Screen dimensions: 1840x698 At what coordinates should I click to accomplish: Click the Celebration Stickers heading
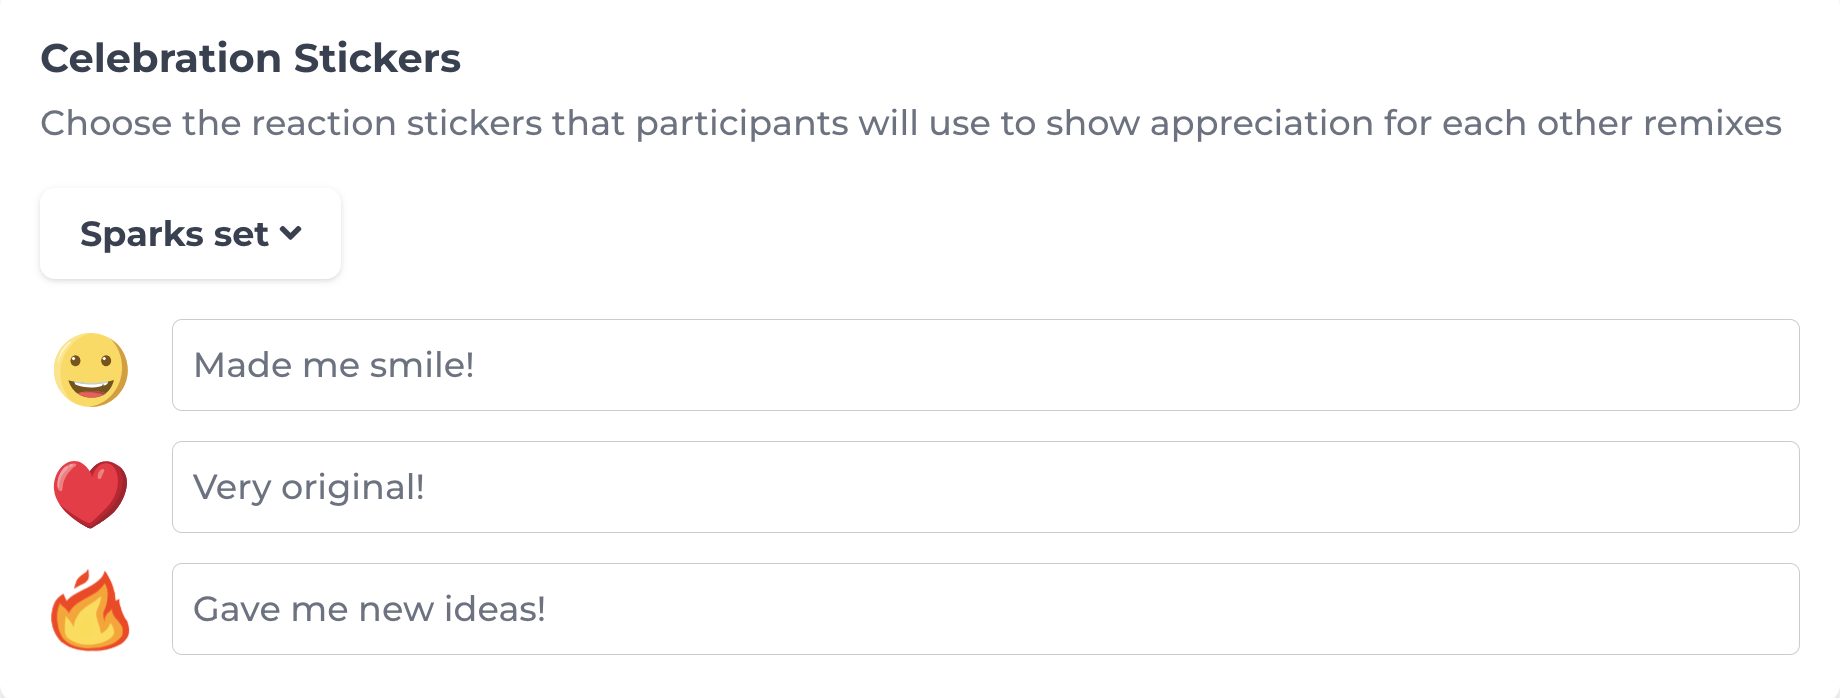tap(250, 58)
